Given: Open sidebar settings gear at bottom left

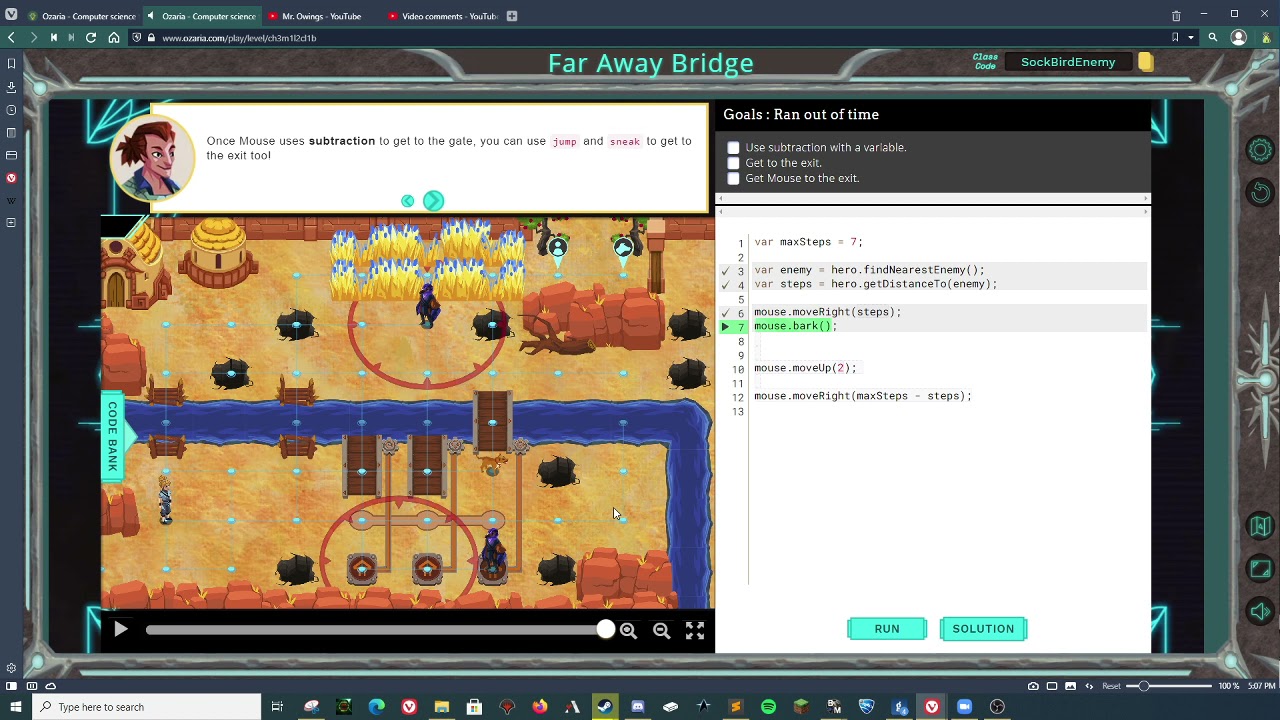Looking at the screenshot, I should (11, 668).
